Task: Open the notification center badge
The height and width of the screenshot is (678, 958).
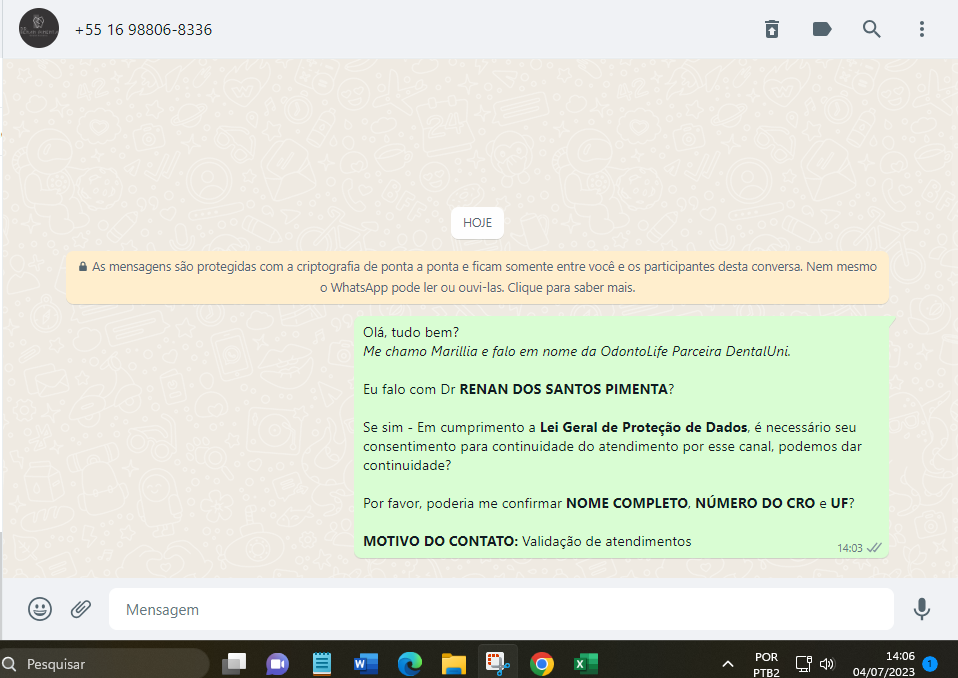Action: (930, 663)
